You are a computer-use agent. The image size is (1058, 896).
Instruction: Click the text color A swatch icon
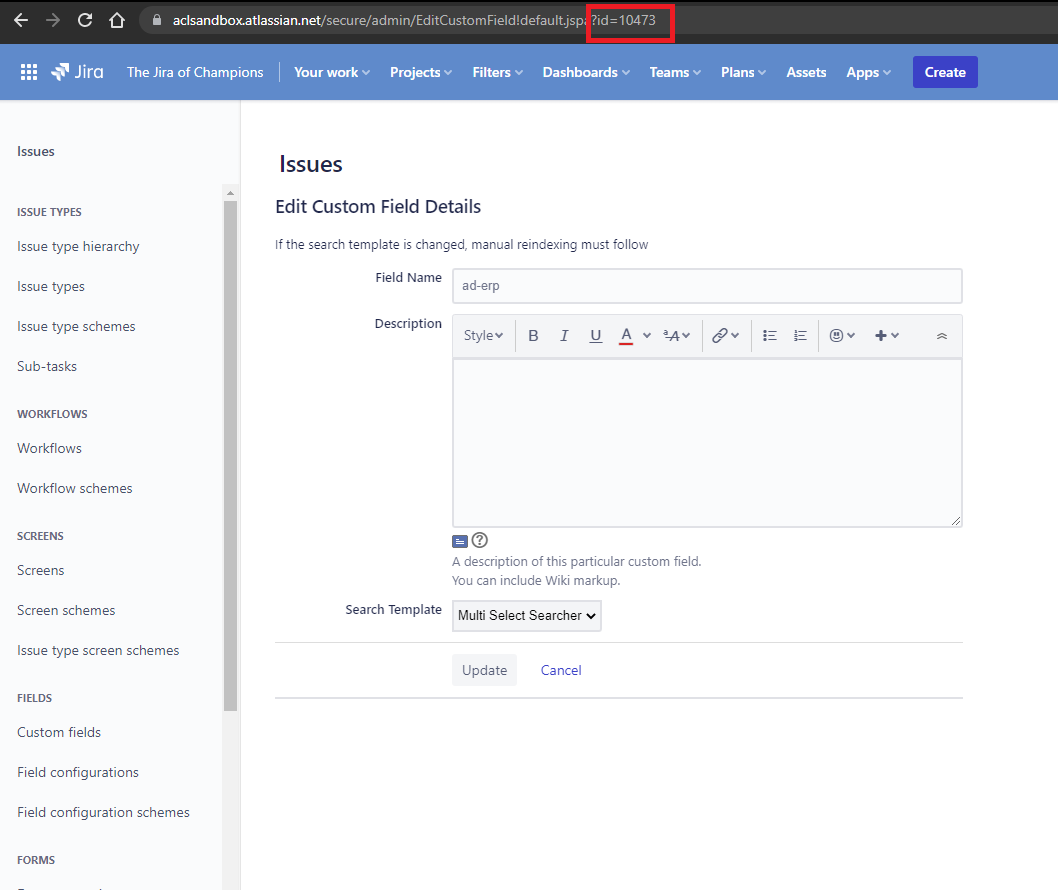click(x=625, y=336)
